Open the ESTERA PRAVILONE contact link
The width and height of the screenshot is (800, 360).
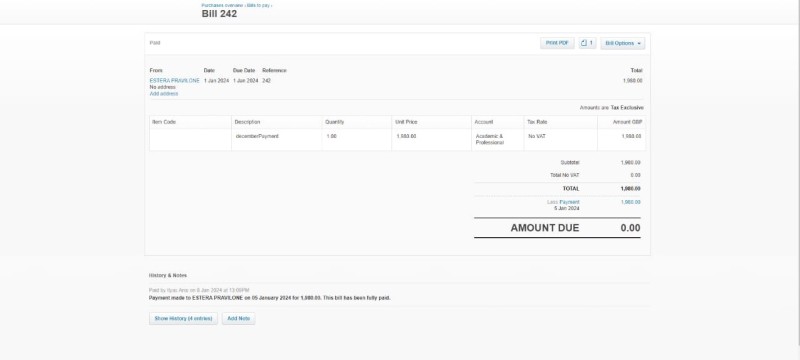click(174, 81)
